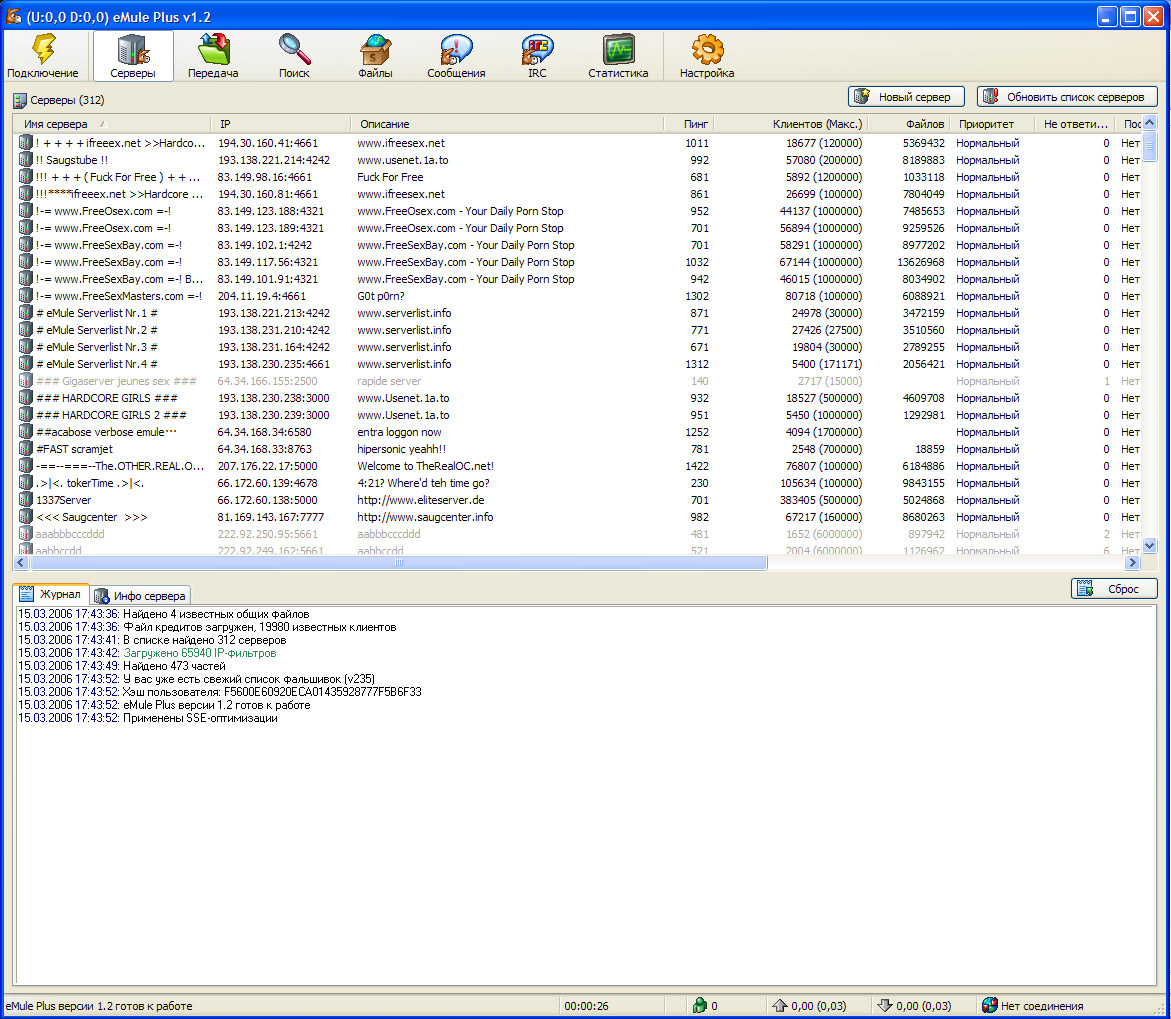Click the server icon next to Серверы (312)
The height and width of the screenshot is (1019, 1171).
click(x=19, y=100)
